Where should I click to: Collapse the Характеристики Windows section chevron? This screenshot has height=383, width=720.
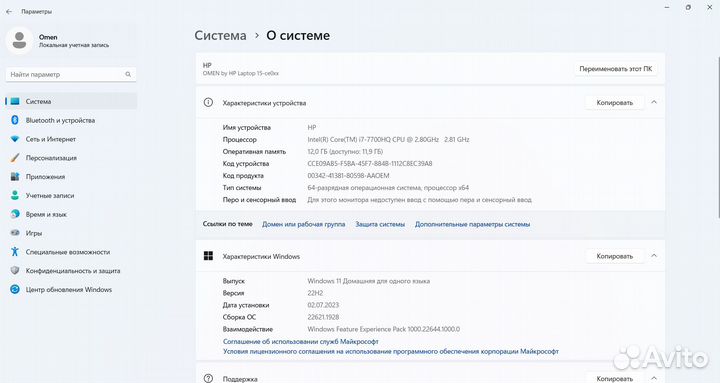654,256
